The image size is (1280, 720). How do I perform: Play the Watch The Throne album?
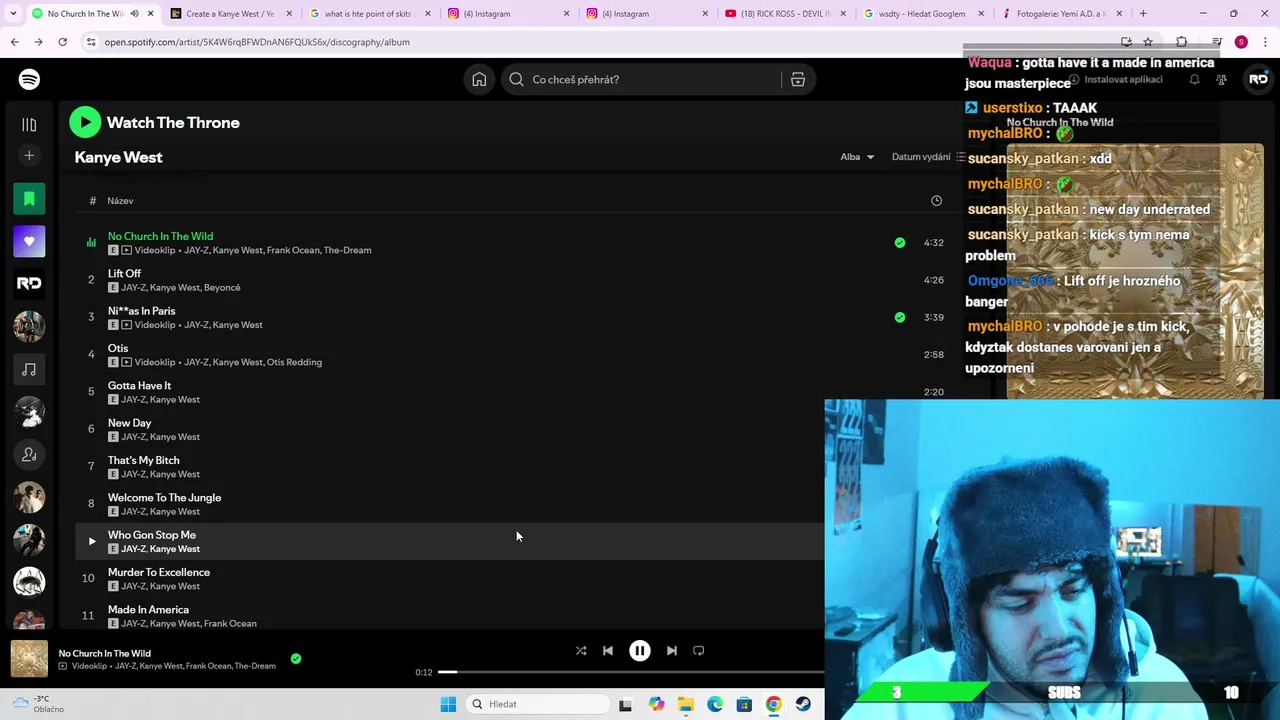click(85, 122)
